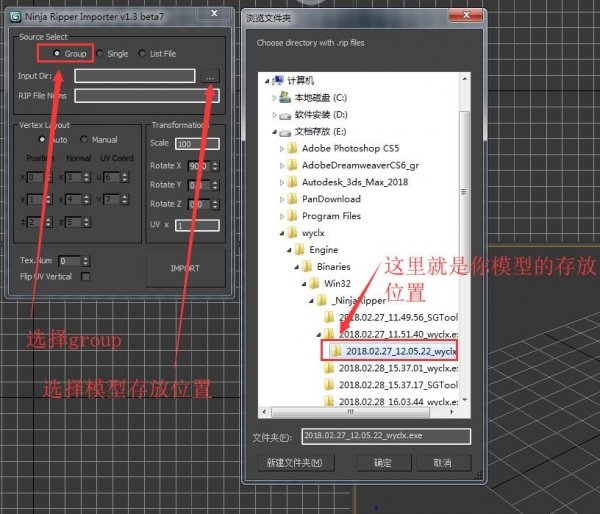The width and height of the screenshot is (600, 514).
Task: Click the Adobe Photoshop CS5 folder icon
Action: (x=292, y=149)
